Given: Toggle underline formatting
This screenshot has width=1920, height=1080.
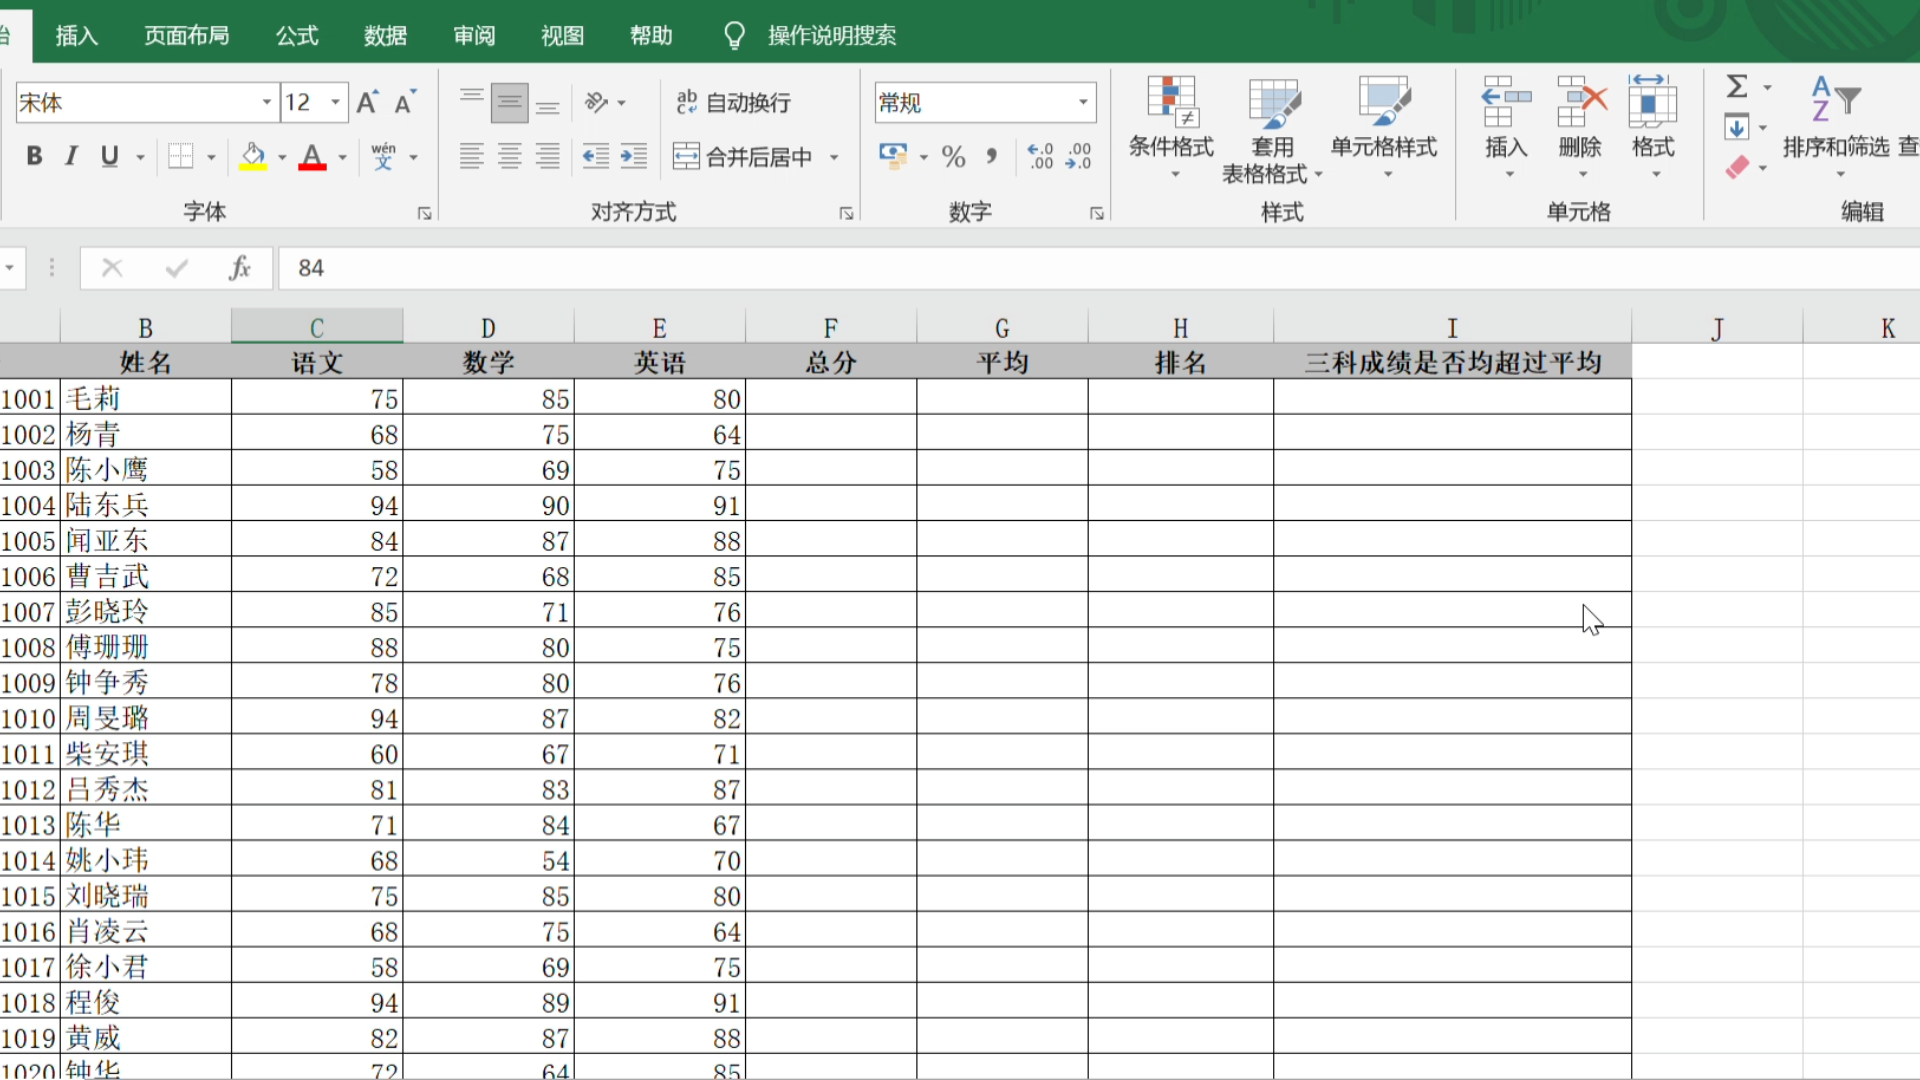Looking at the screenshot, I should coord(107,156).
